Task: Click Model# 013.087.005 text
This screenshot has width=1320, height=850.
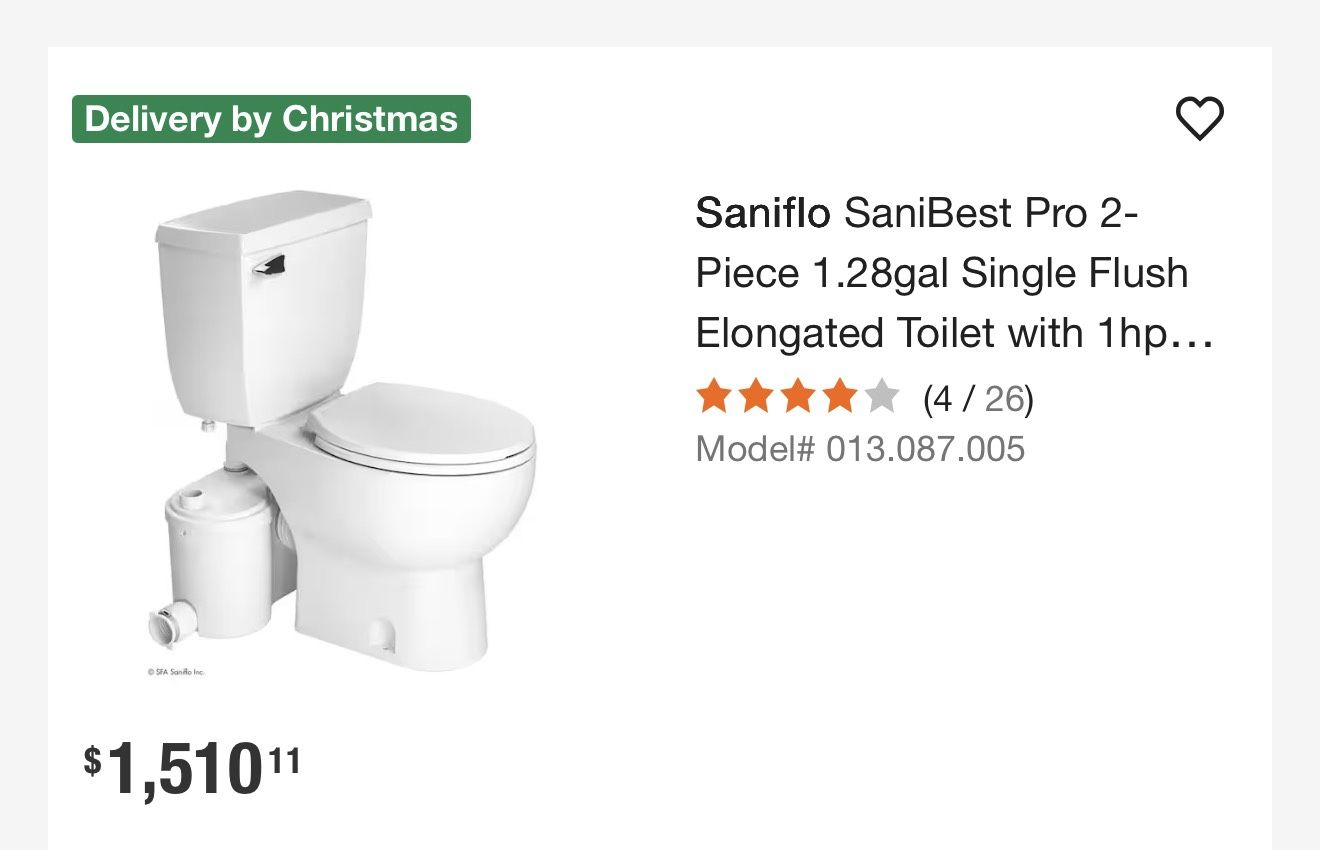Action: [x=860, y=449]
